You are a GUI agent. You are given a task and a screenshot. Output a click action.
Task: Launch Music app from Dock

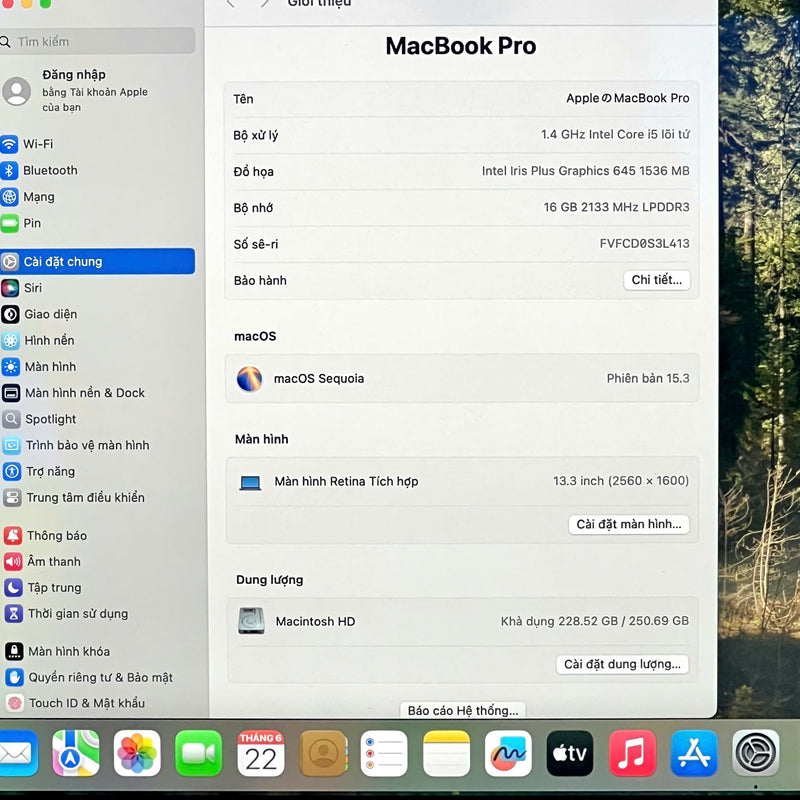(x=632, y=753)
